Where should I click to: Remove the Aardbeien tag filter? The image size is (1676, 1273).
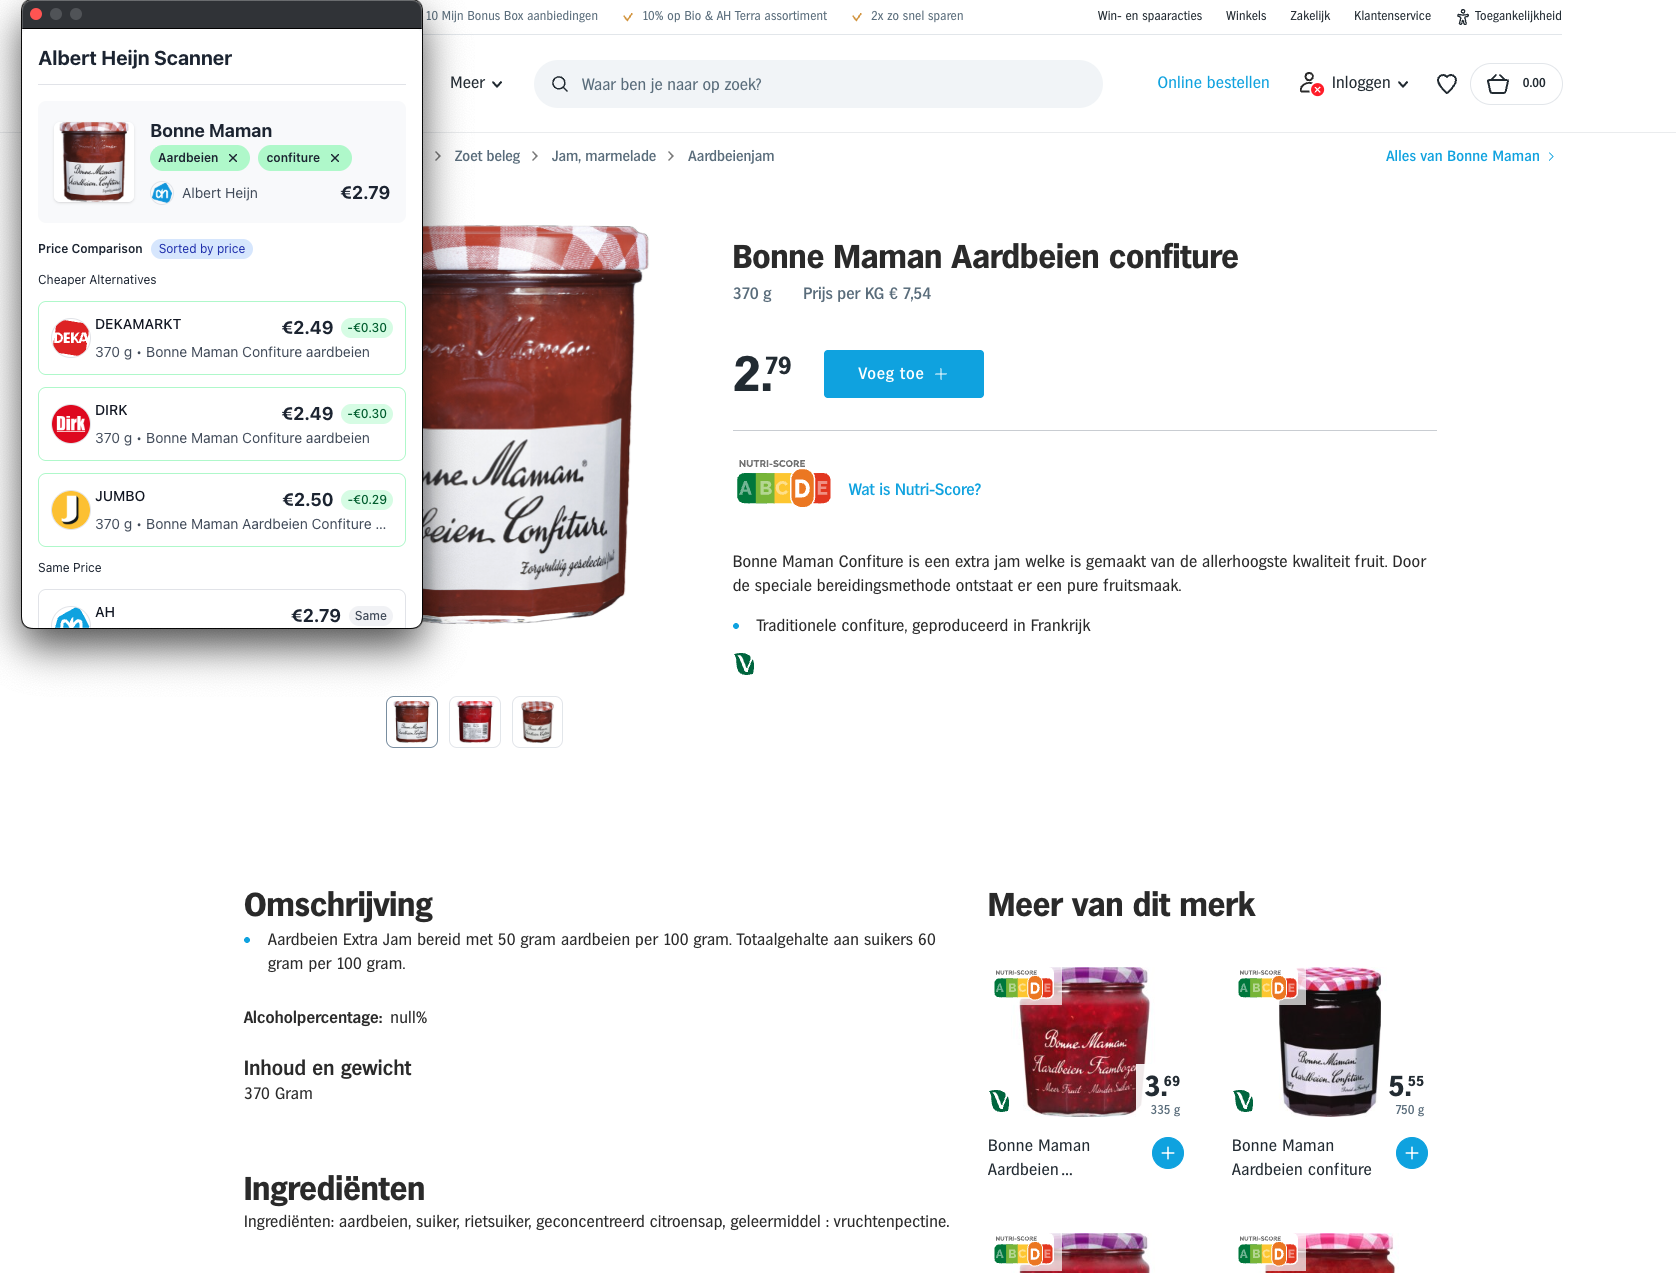coord(233,158)
